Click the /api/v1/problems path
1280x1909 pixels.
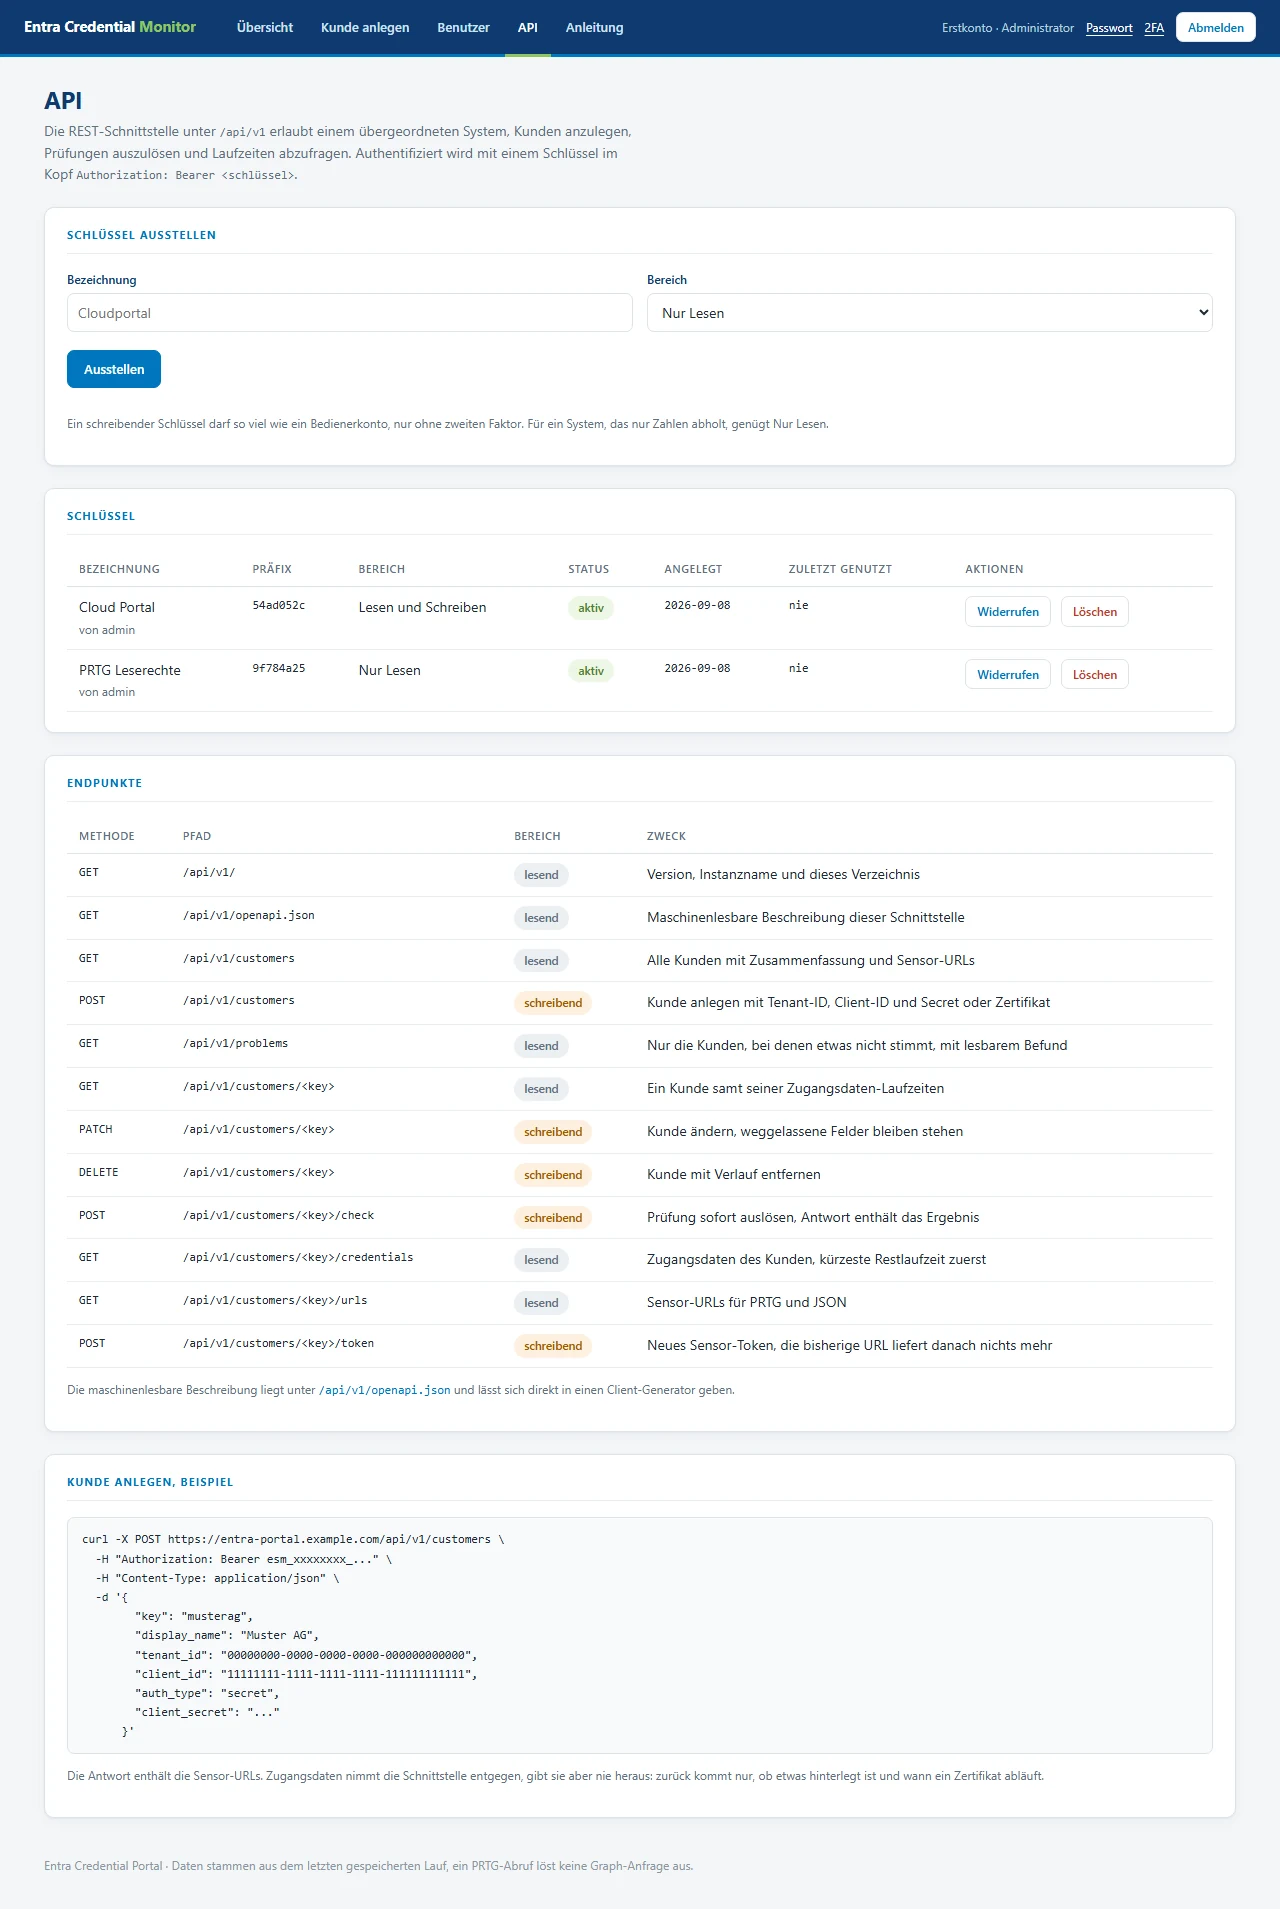coord(236,1043)
